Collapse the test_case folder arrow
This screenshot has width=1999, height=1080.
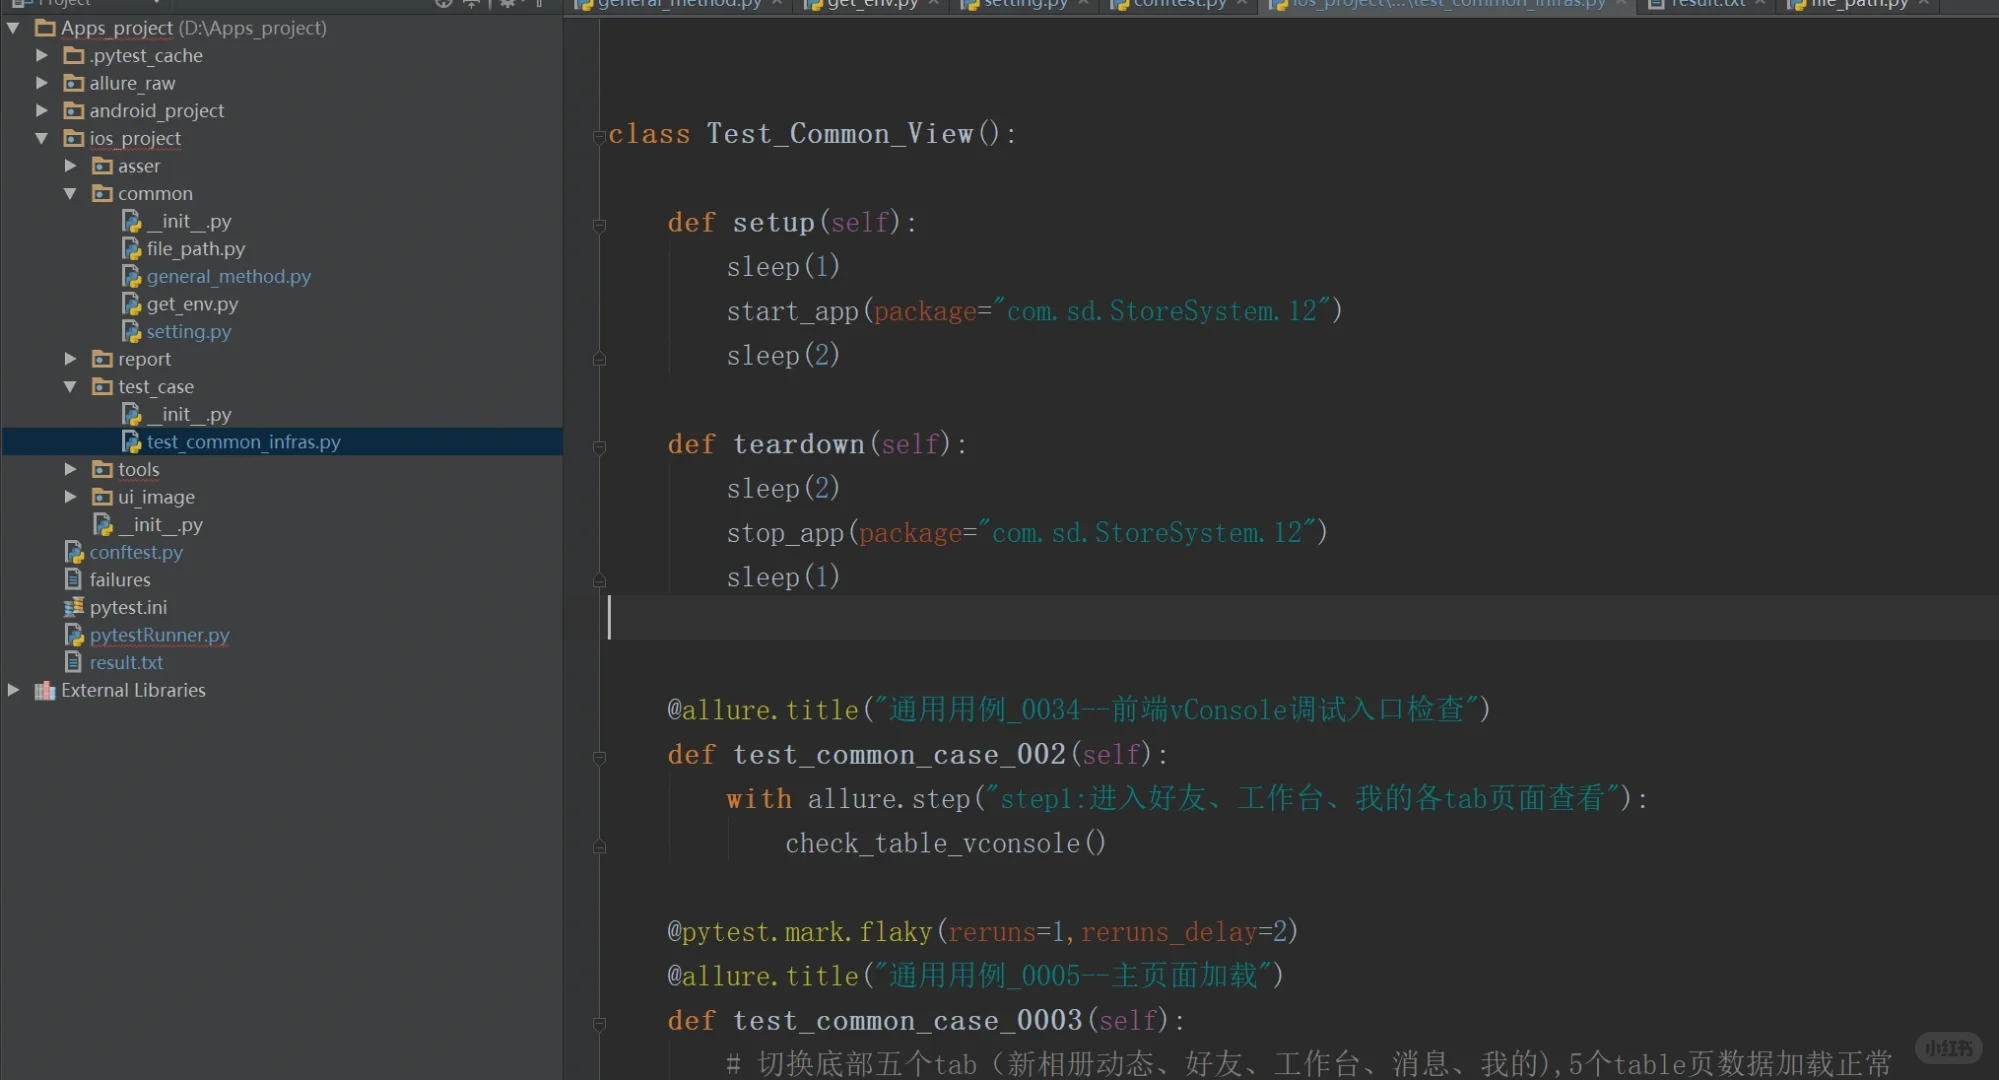(70, 387)
